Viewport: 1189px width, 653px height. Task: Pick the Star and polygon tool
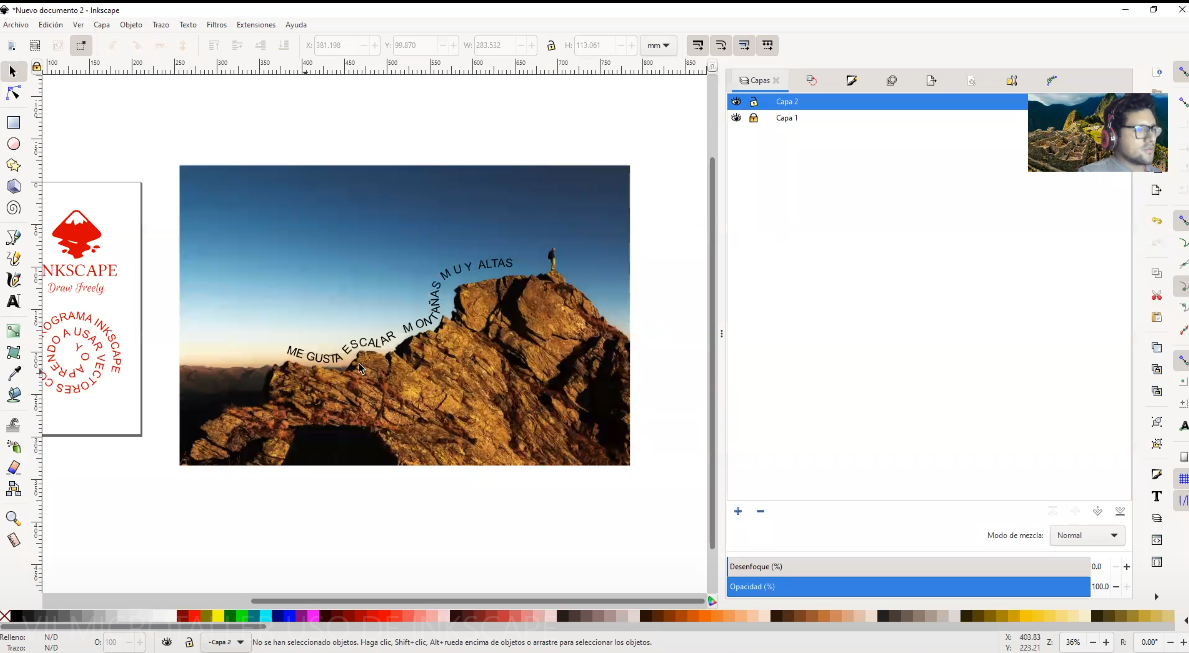[x=13, y=165]
